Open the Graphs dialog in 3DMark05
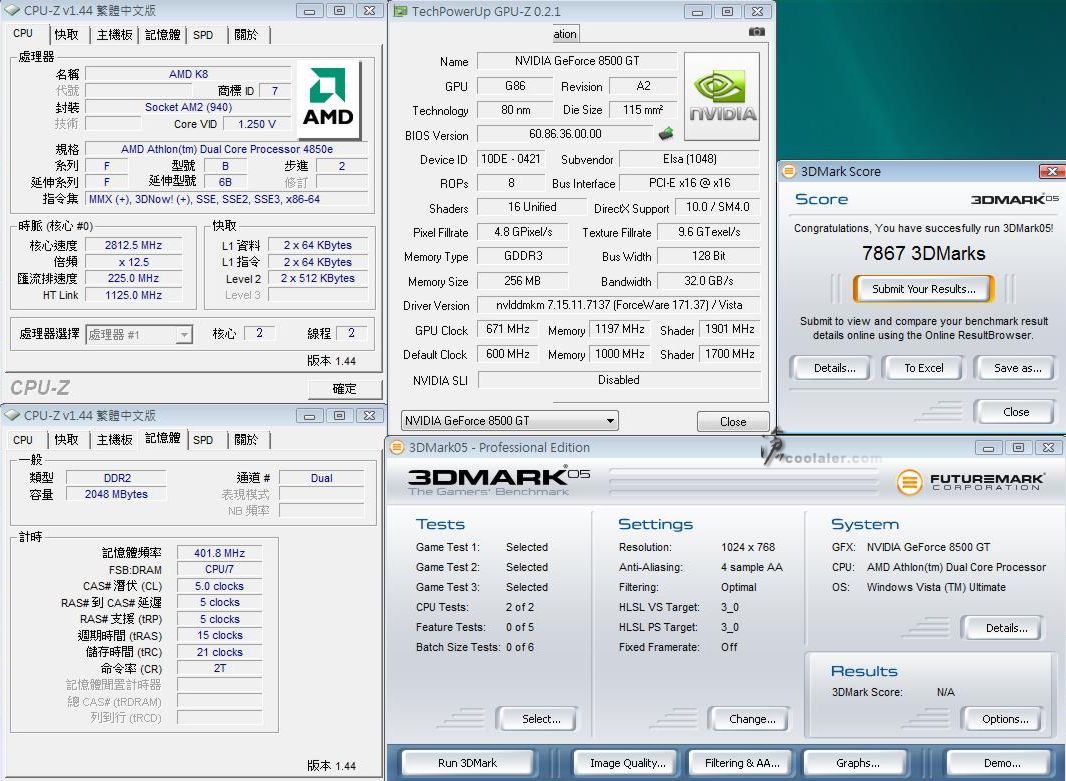This screenshot has width=1066, height=781. point(857,763)
